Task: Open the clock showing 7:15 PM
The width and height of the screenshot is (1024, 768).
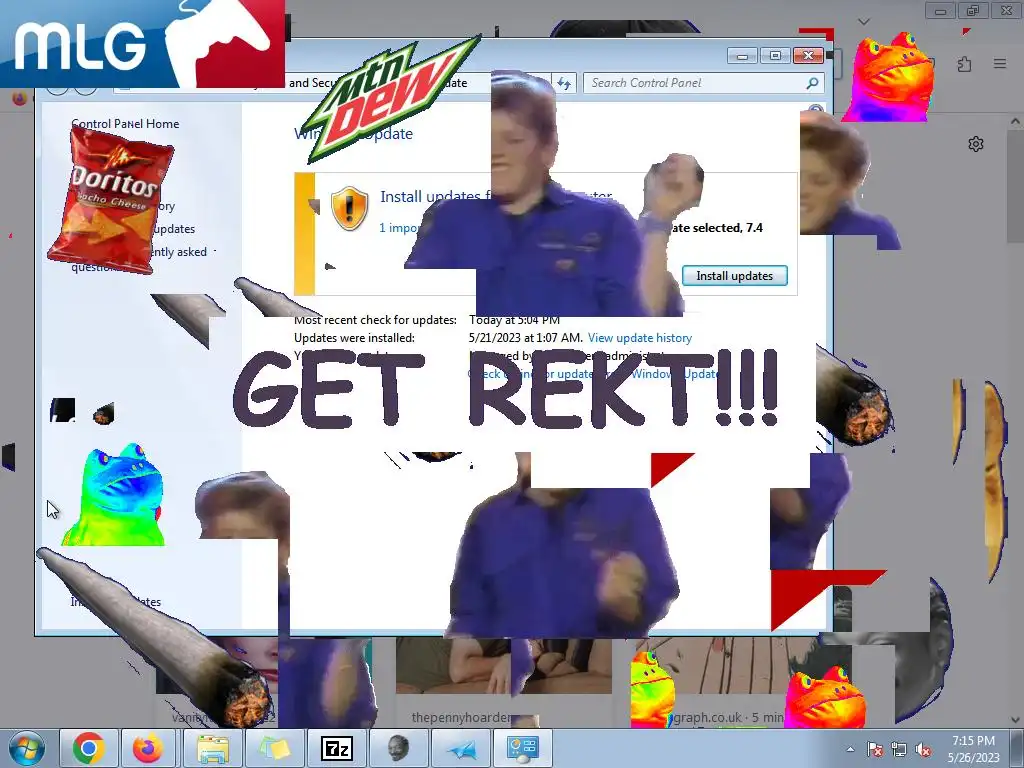Action: pyautogui.click(x=973, y=748)
